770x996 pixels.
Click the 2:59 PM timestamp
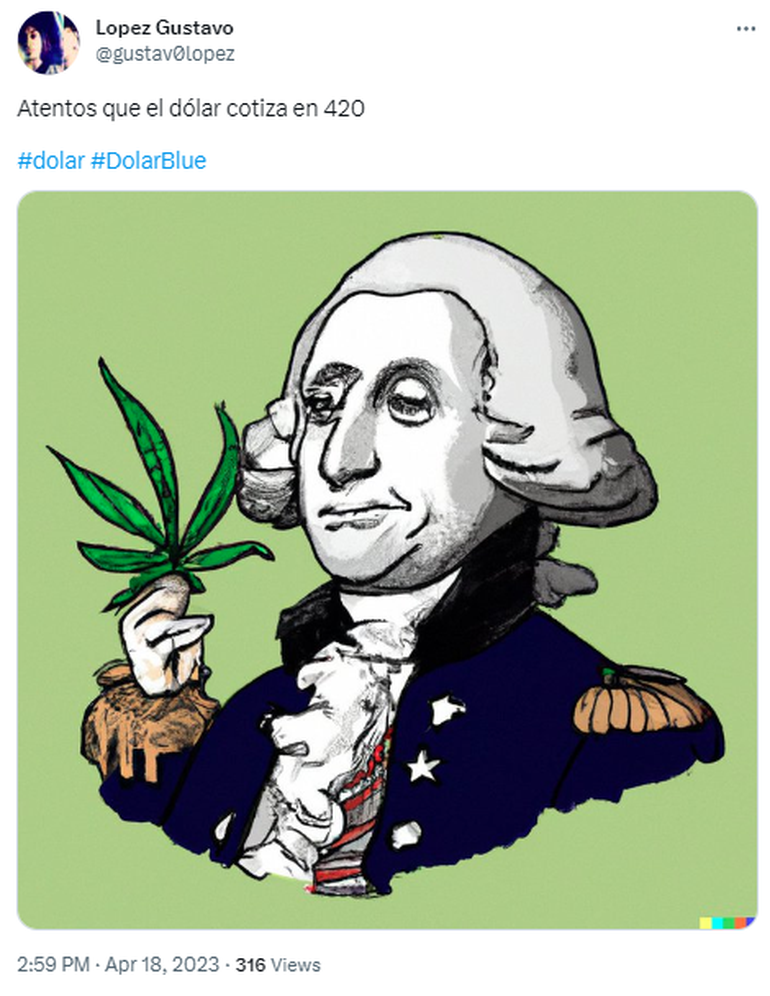click(53, 964)
